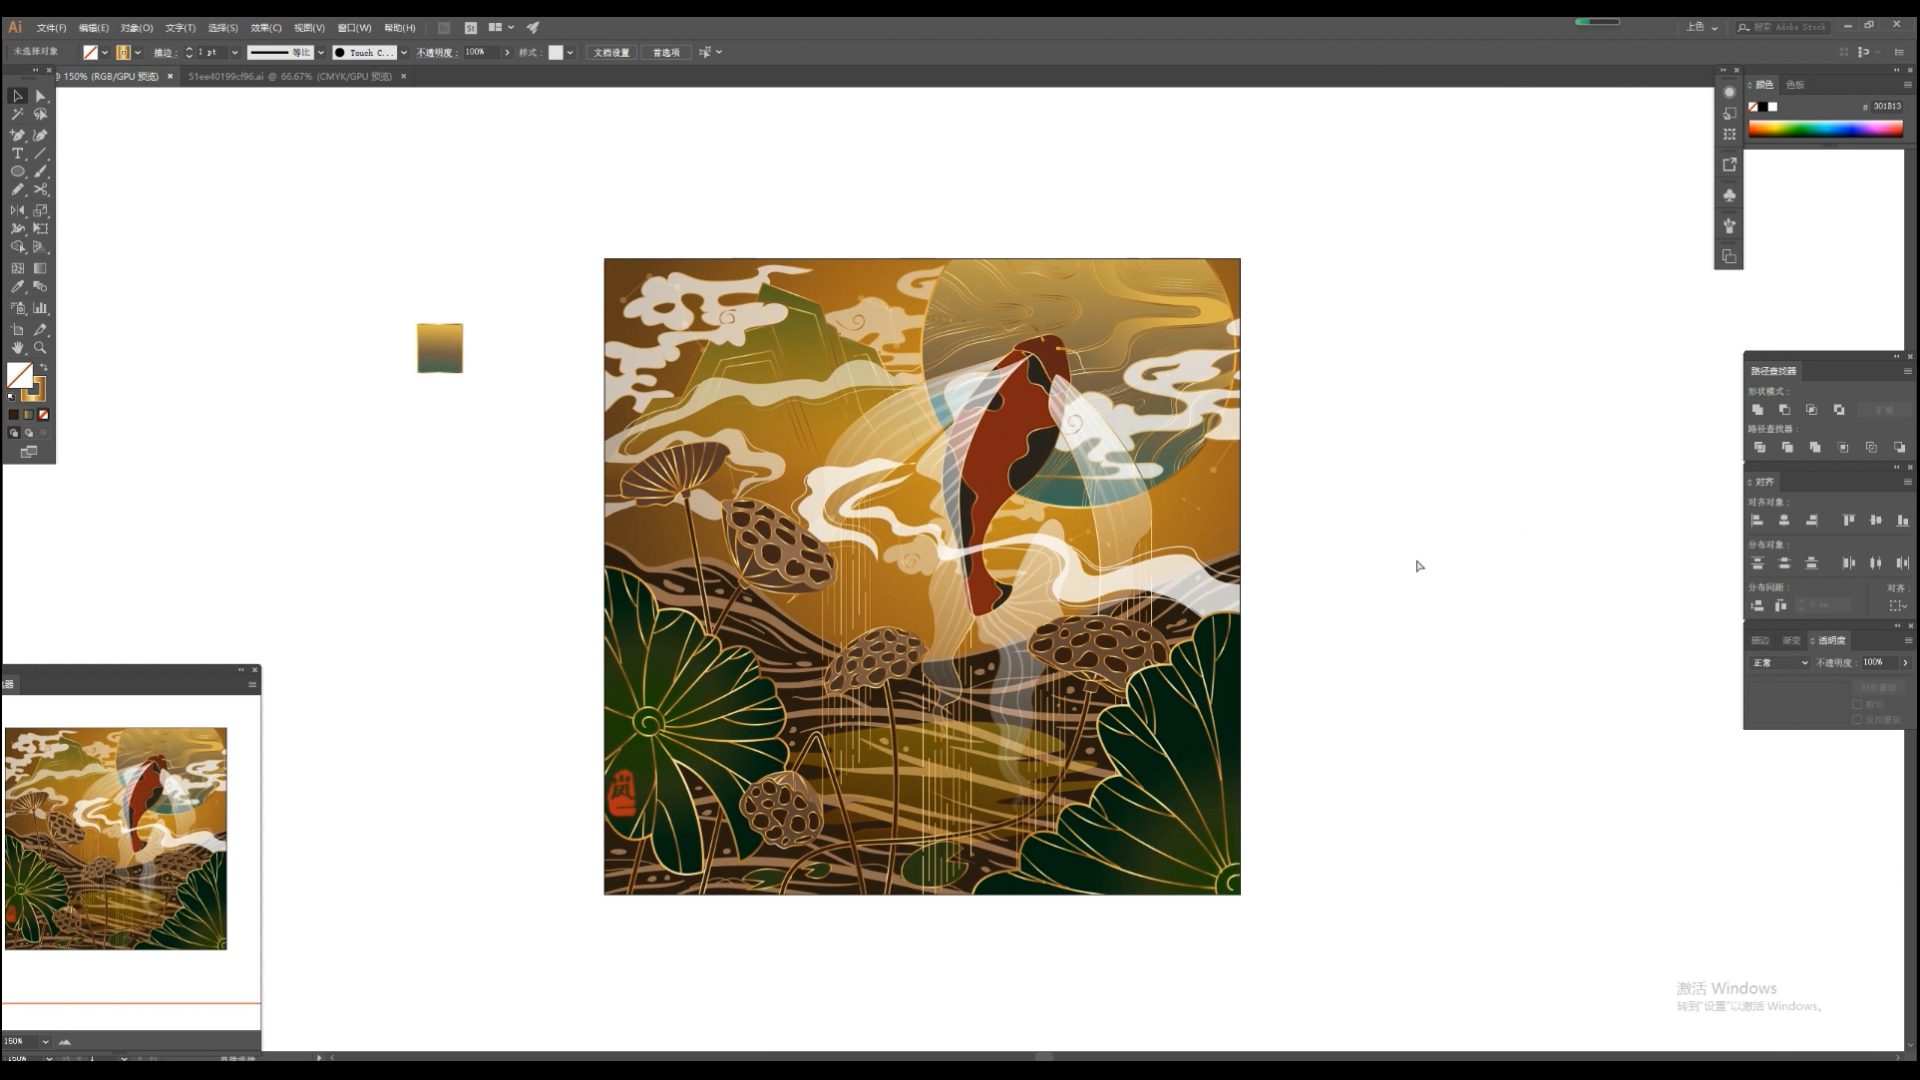Click Horizontal Align Left in Align panel
The height and width of the screenshot is (1080, 1920).
pyautogui.click(x=1758, y=520)
